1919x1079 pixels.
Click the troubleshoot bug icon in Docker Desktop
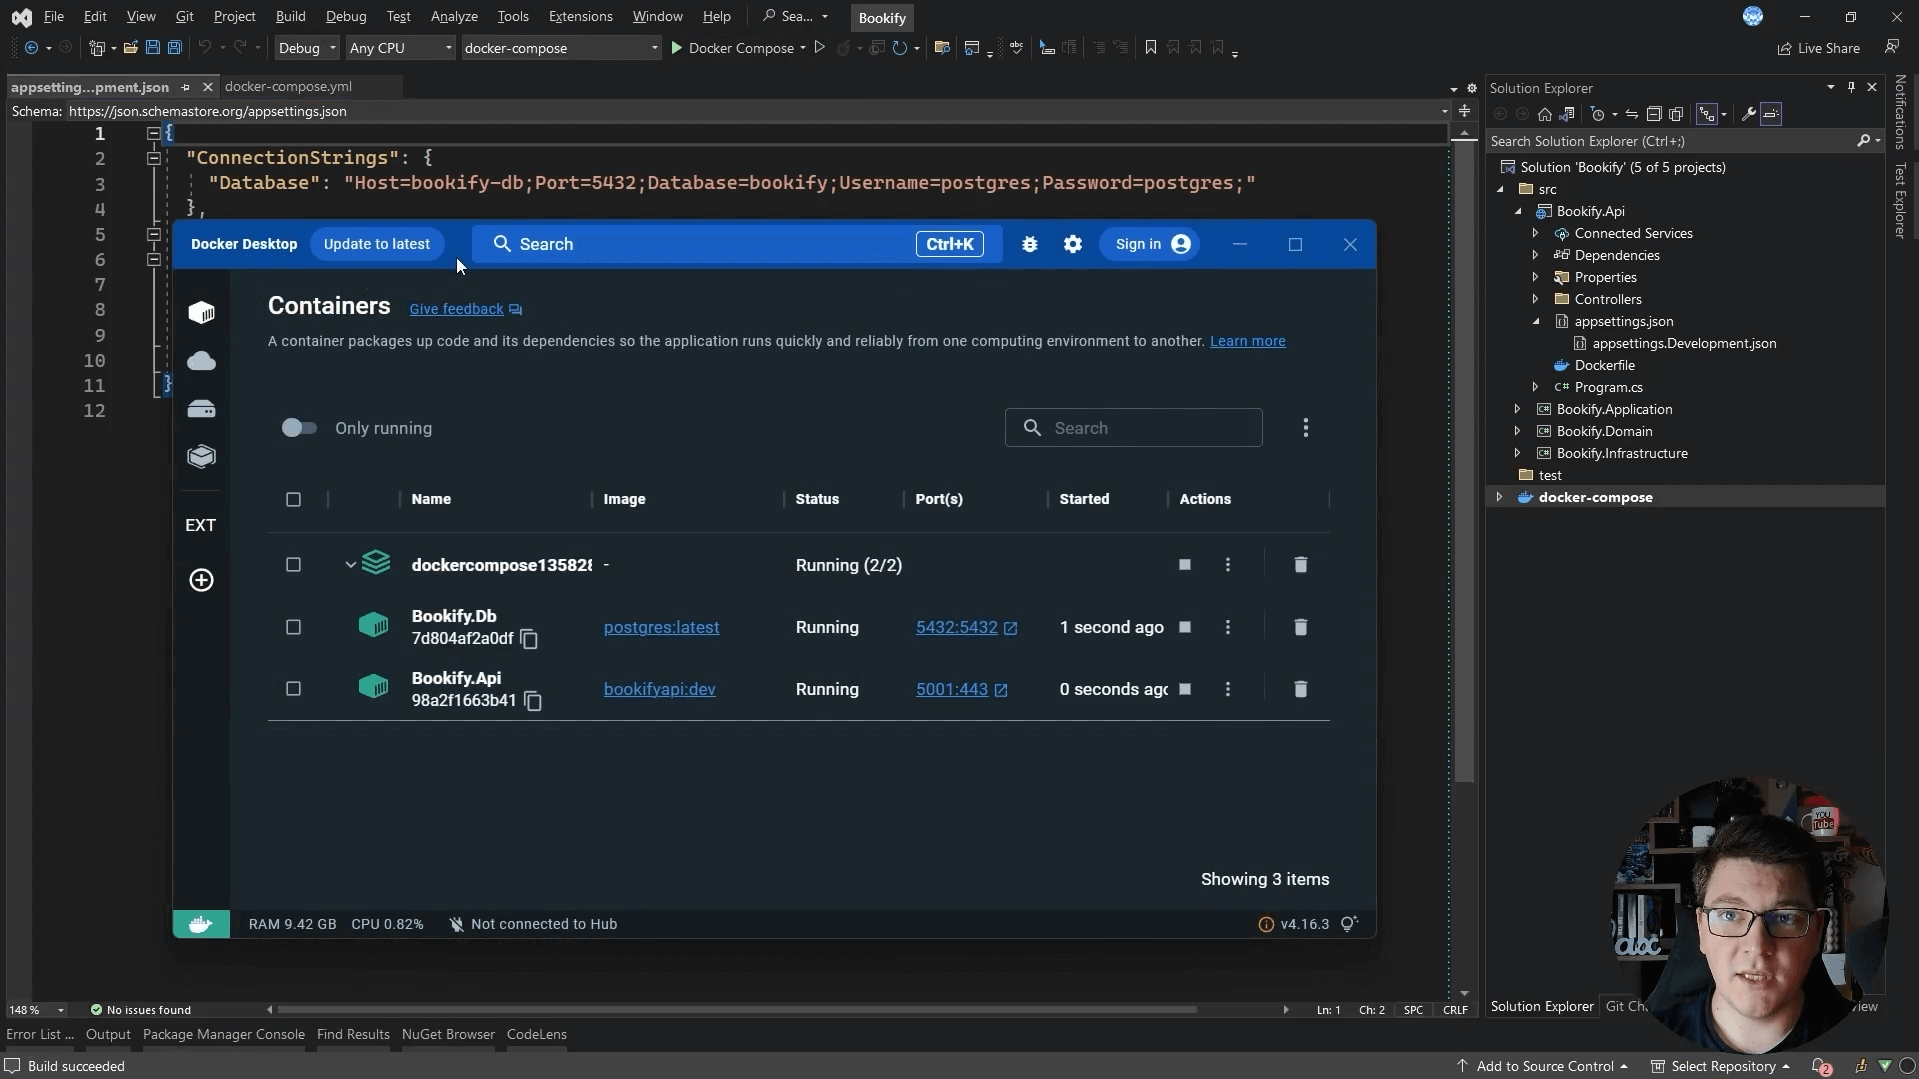coord(1029,244)
